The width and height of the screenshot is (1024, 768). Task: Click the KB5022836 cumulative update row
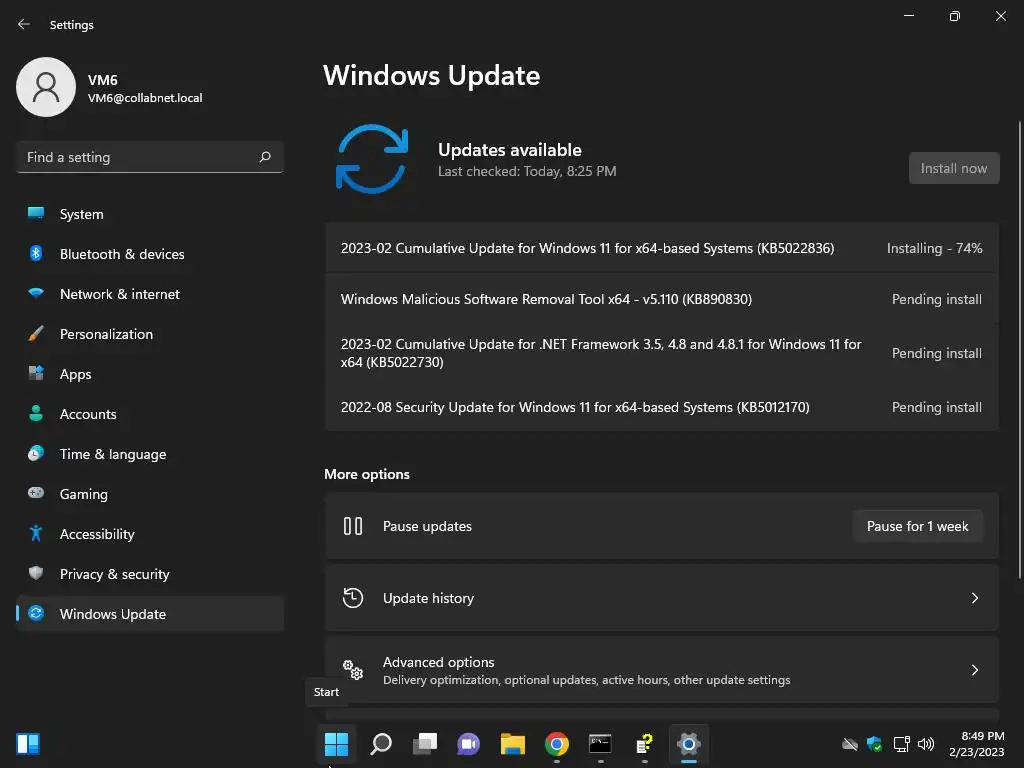point(662,248)
